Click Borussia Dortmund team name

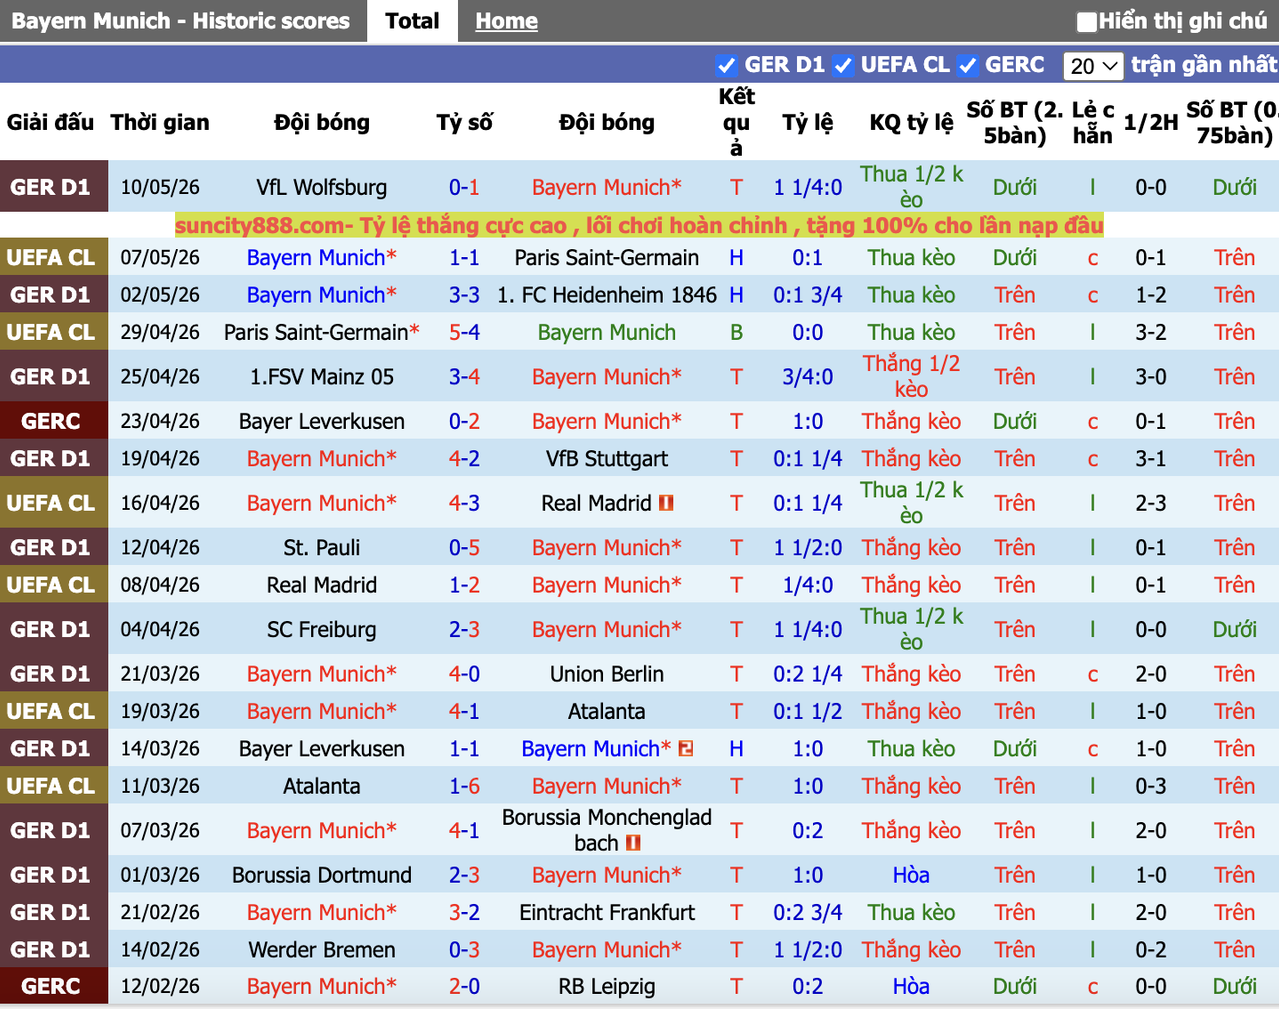point(321,875)
